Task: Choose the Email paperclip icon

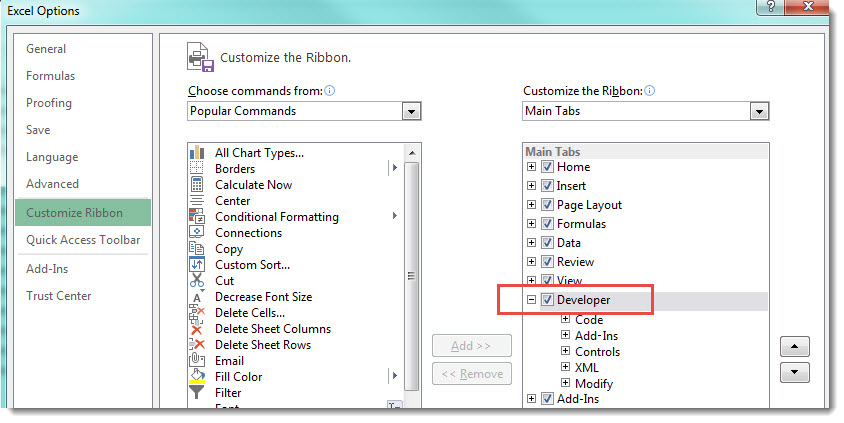Action: [x=197, y=361]
